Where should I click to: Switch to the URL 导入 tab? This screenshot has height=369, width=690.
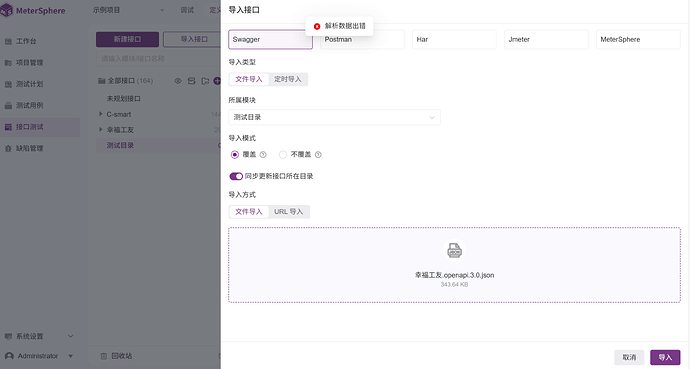point(289,212)
